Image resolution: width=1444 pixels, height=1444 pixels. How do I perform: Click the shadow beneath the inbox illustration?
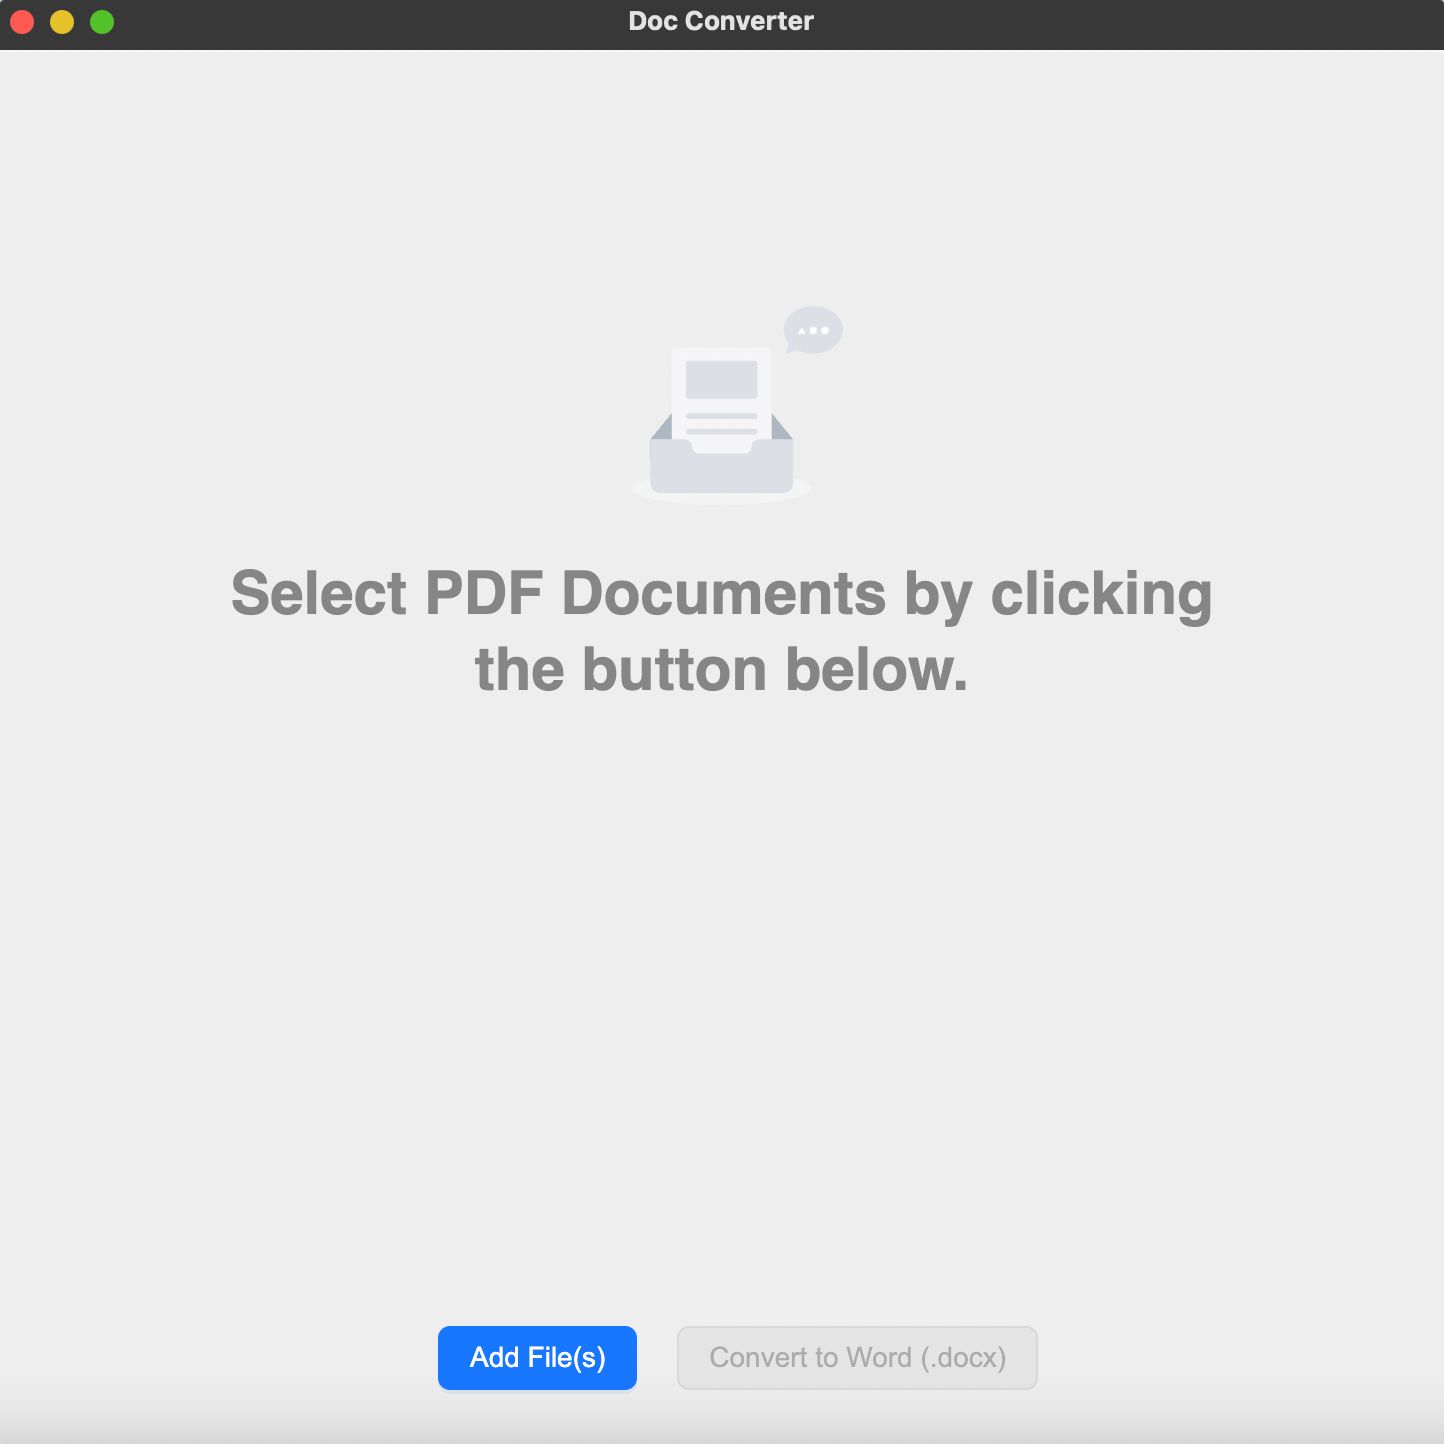[722, 497]
